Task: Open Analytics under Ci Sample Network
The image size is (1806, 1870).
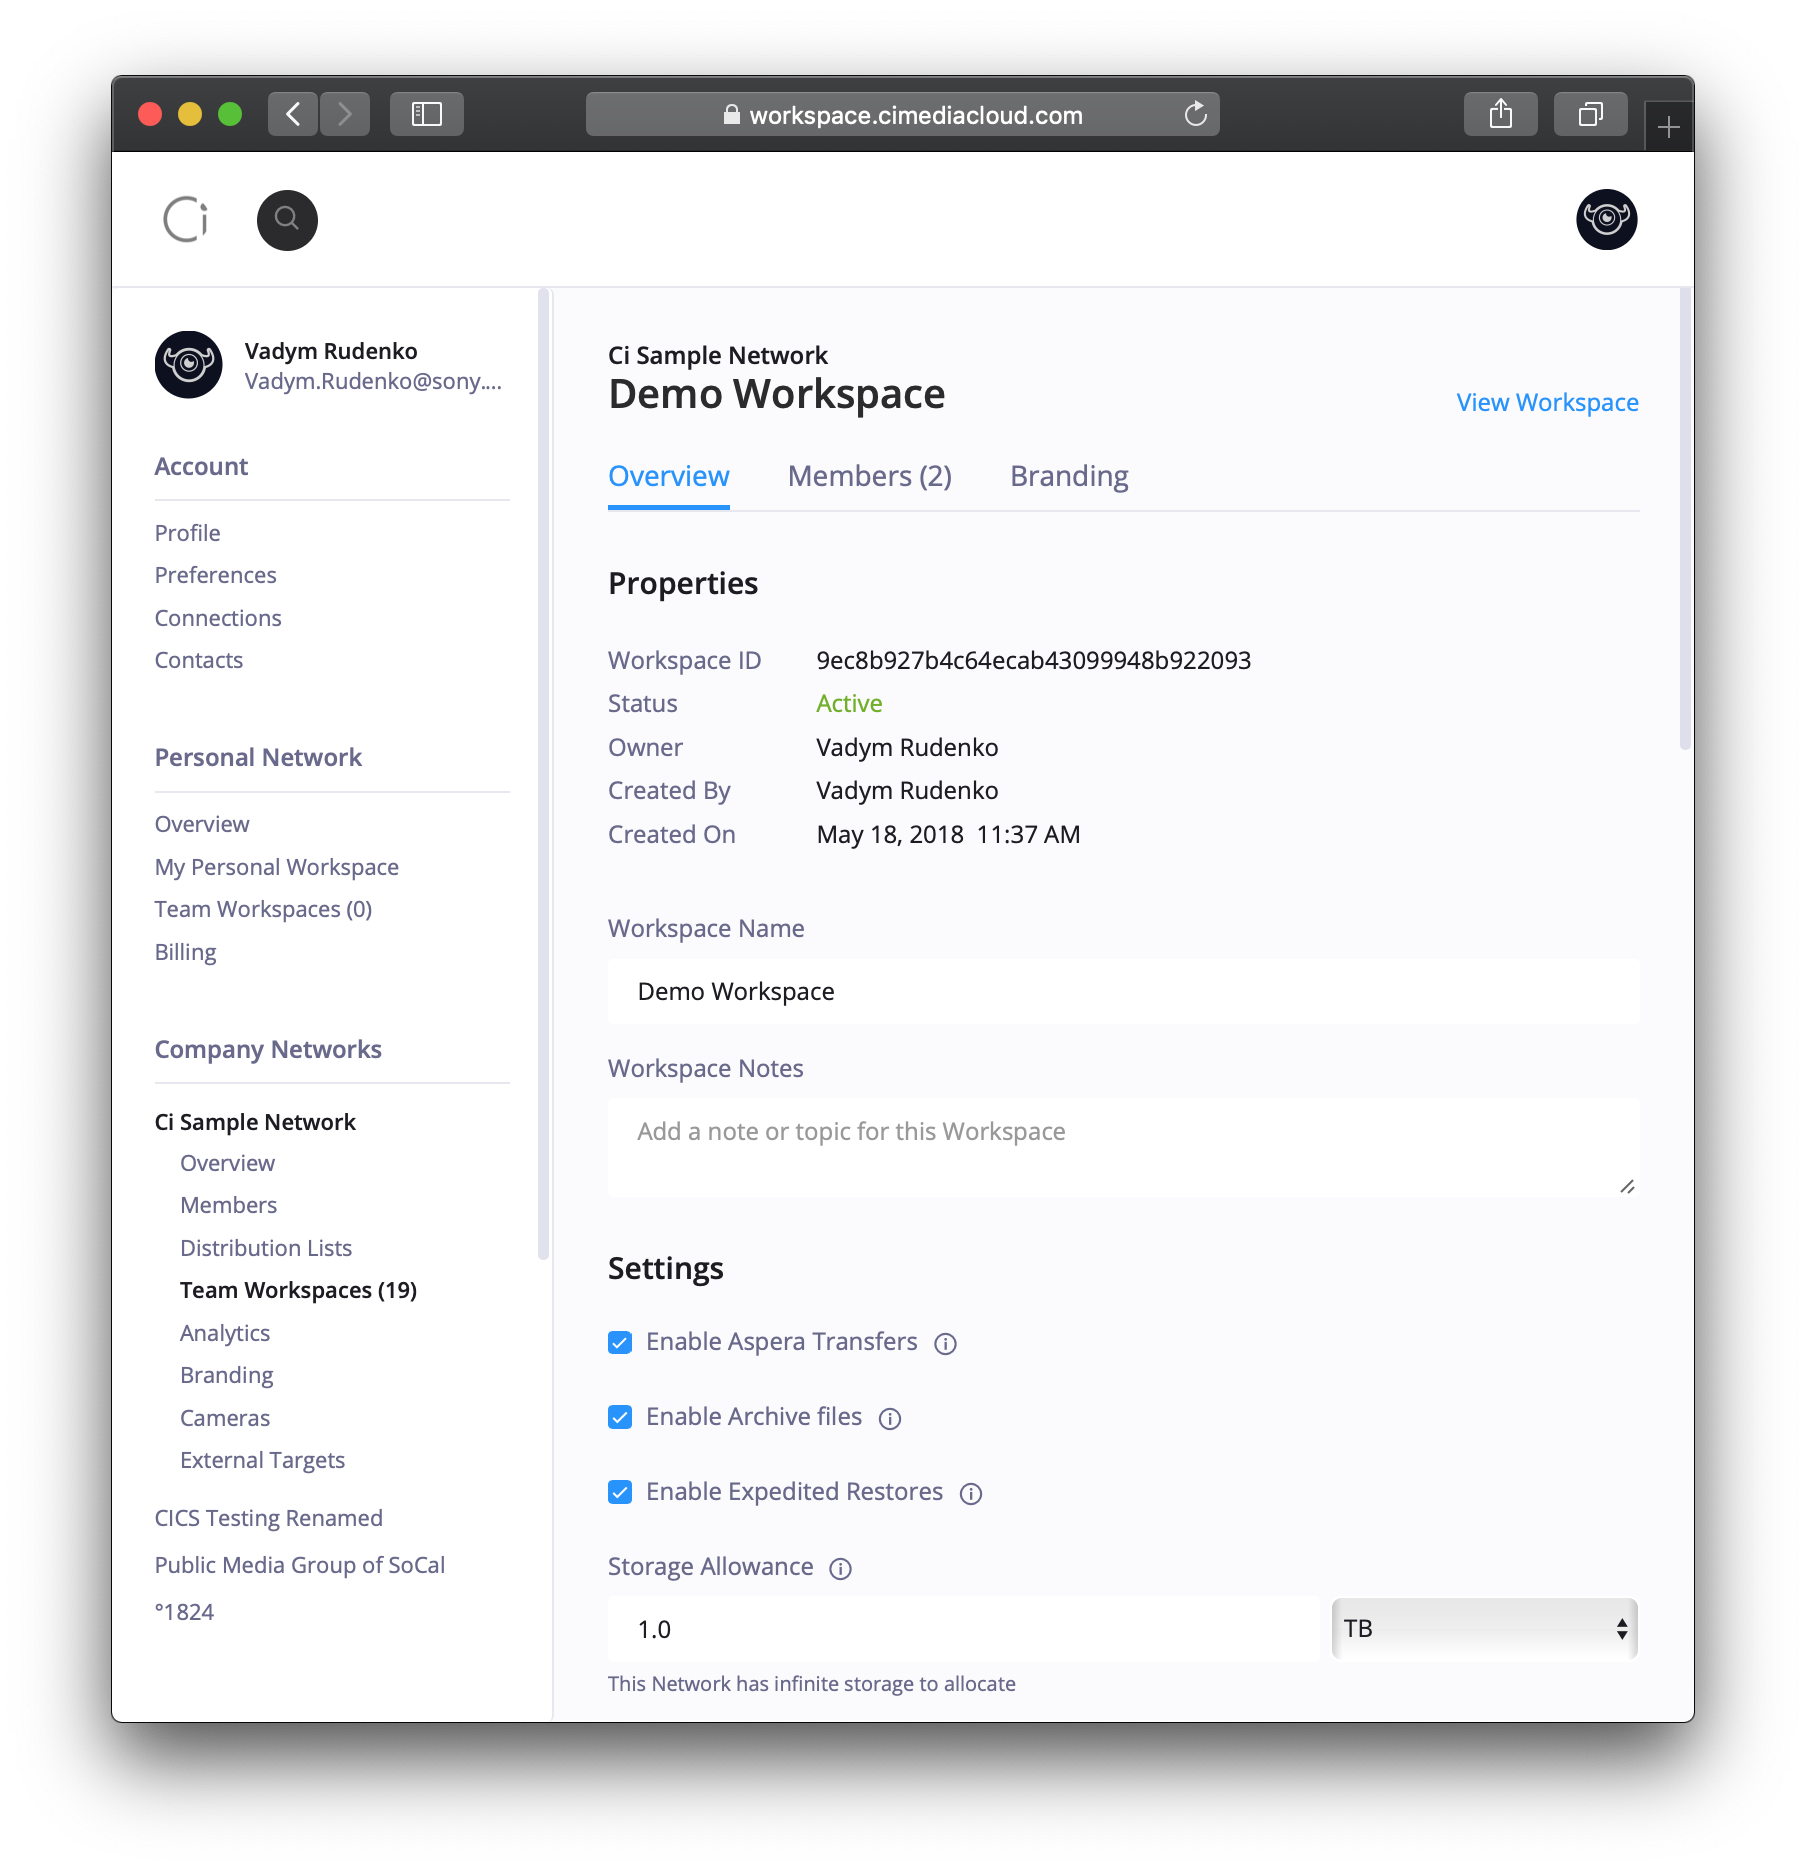Action: coord(225,1333)
